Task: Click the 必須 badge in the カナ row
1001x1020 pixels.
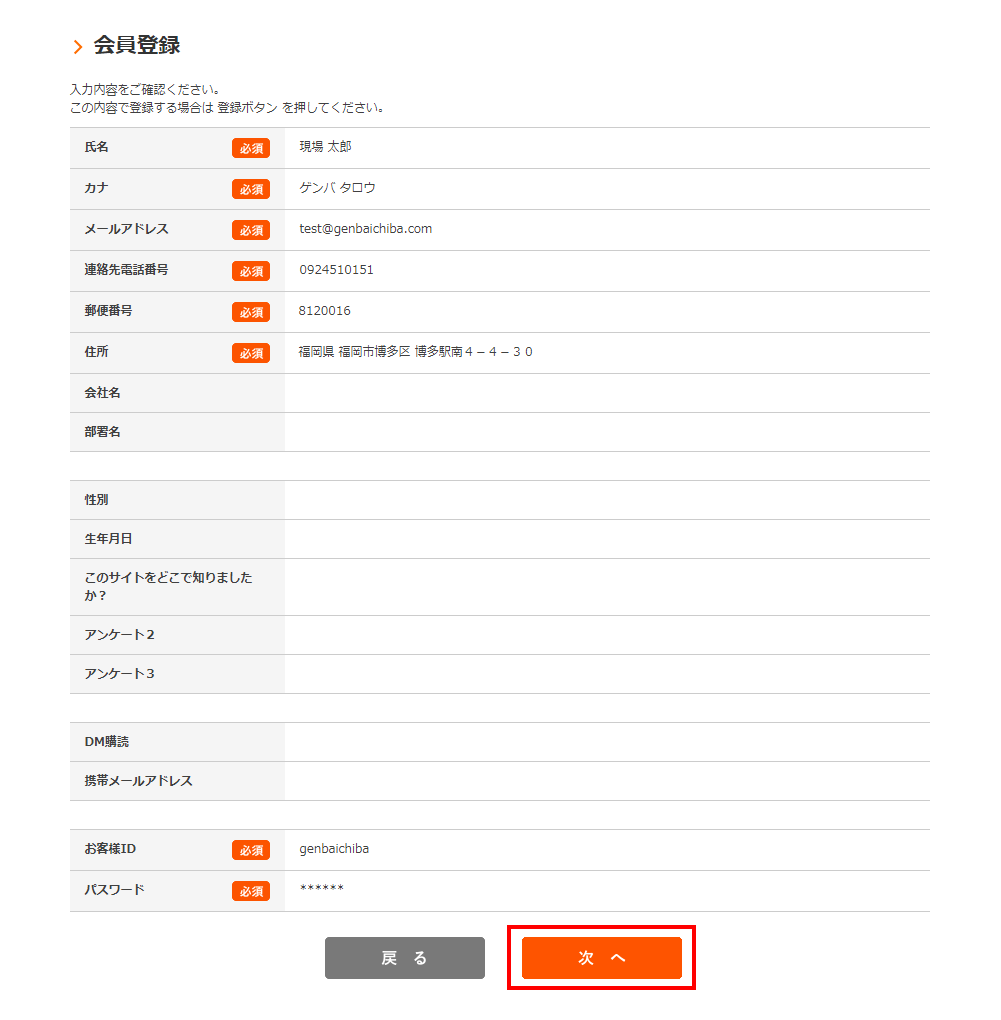Action: pyautogui.click(x=251, y=189)
